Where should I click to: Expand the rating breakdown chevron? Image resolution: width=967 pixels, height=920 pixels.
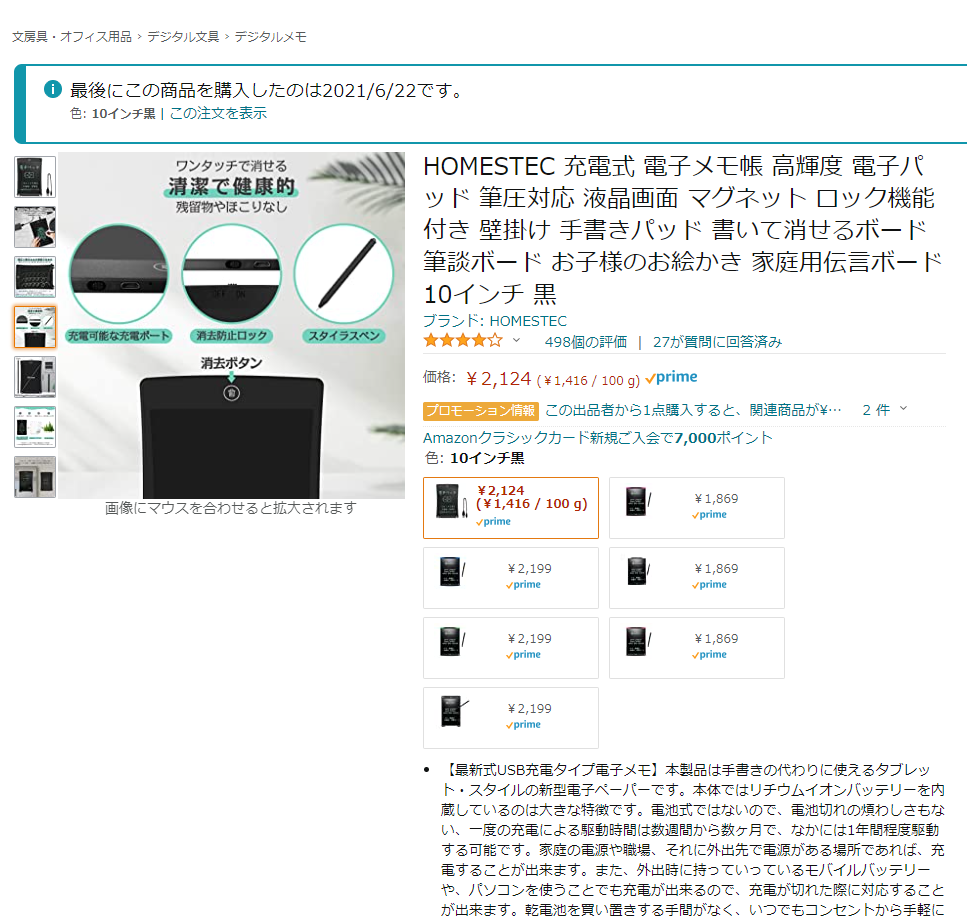517,340
